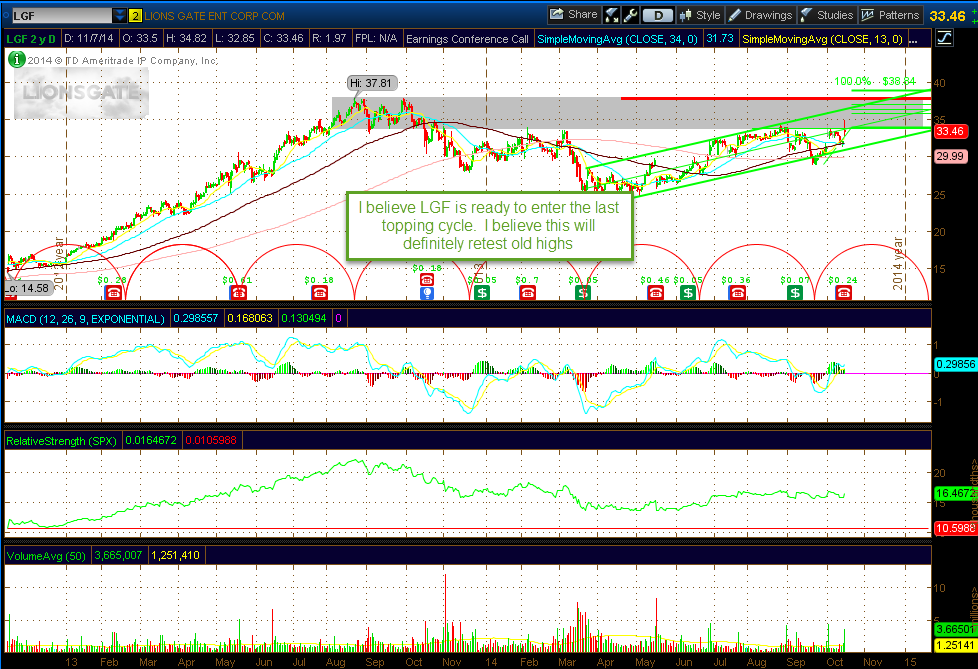Click the average volume value 1,251,410
This screenshot has height=669, width=978.
(x=175, y=555)
